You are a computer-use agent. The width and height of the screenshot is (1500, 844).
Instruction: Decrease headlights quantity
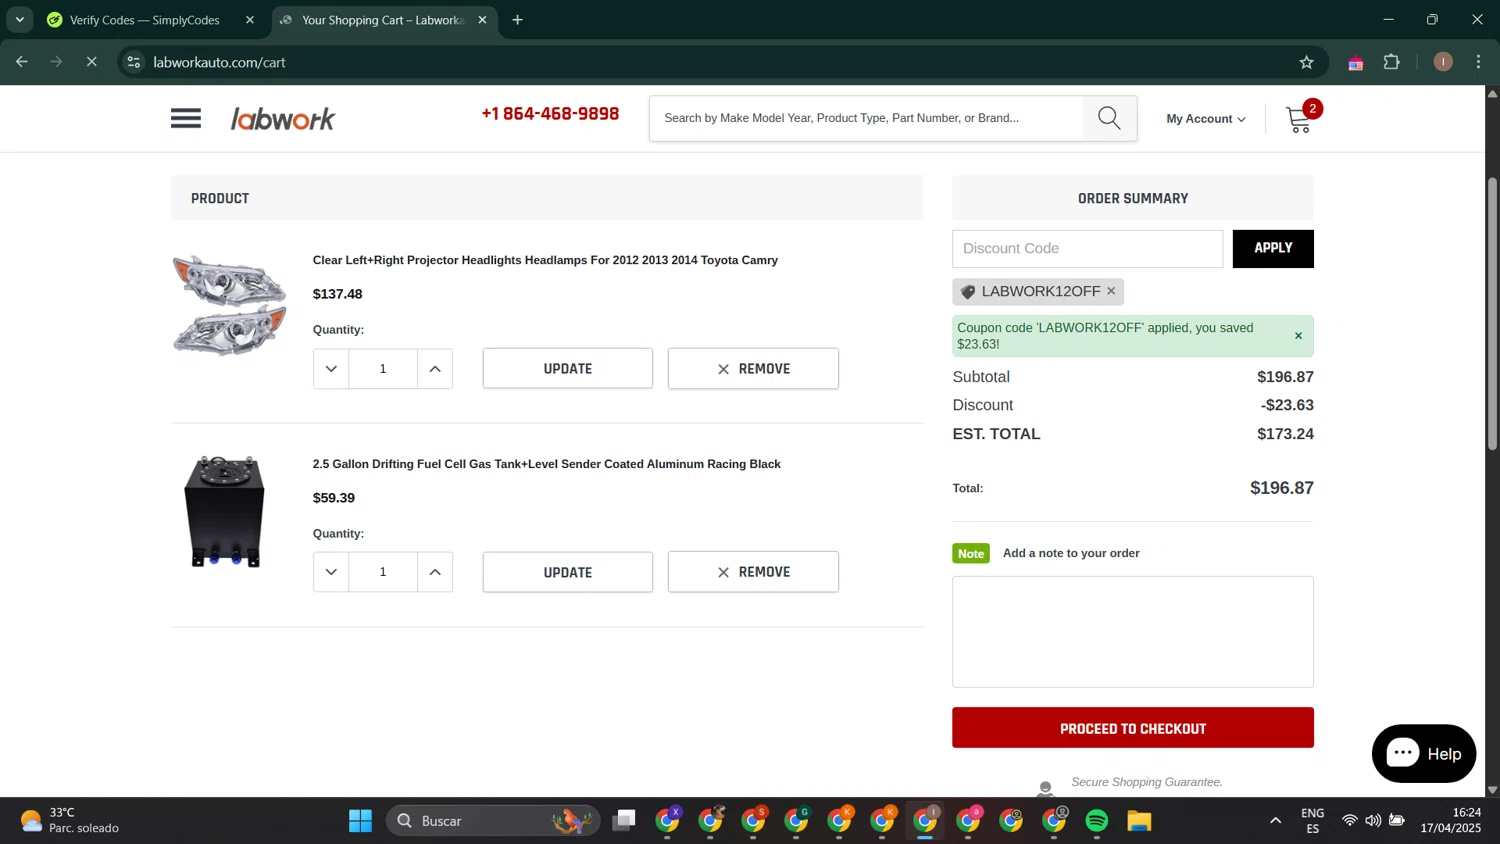coord(331,369)
